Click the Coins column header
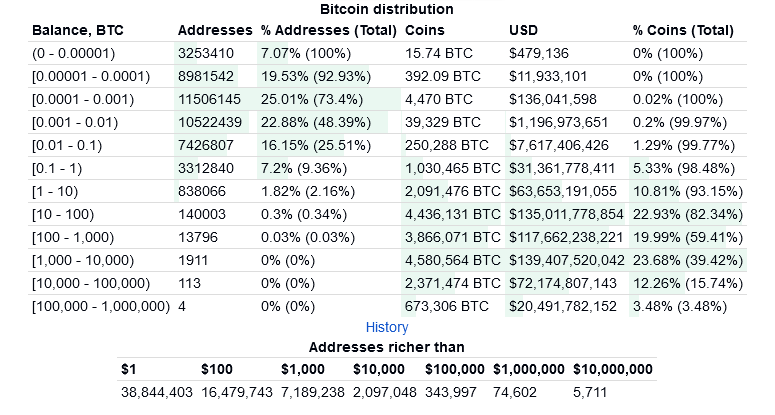Screen dimensions: 775x415 [x=425, y=30]
